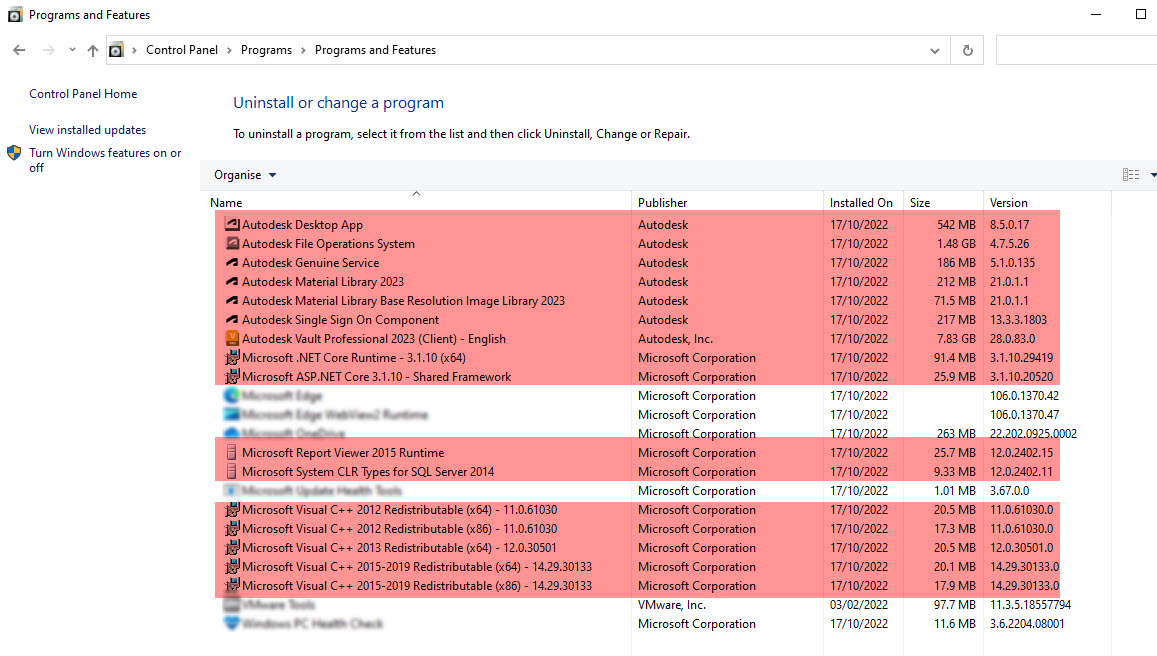This screenshot has height=656, width=1157.
Task: Open View installed updates link
Action: pos(87,130)
